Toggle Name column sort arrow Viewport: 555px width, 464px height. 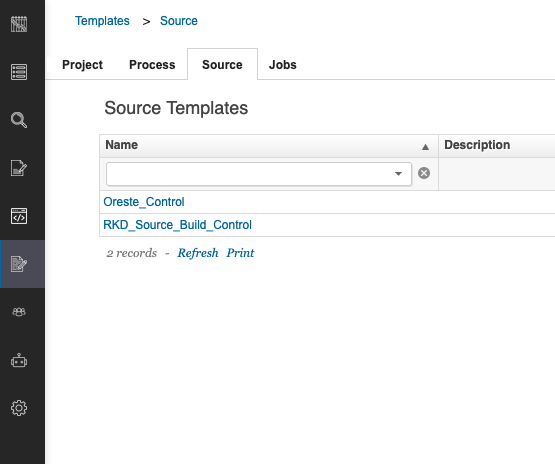(x=425, y=147)
